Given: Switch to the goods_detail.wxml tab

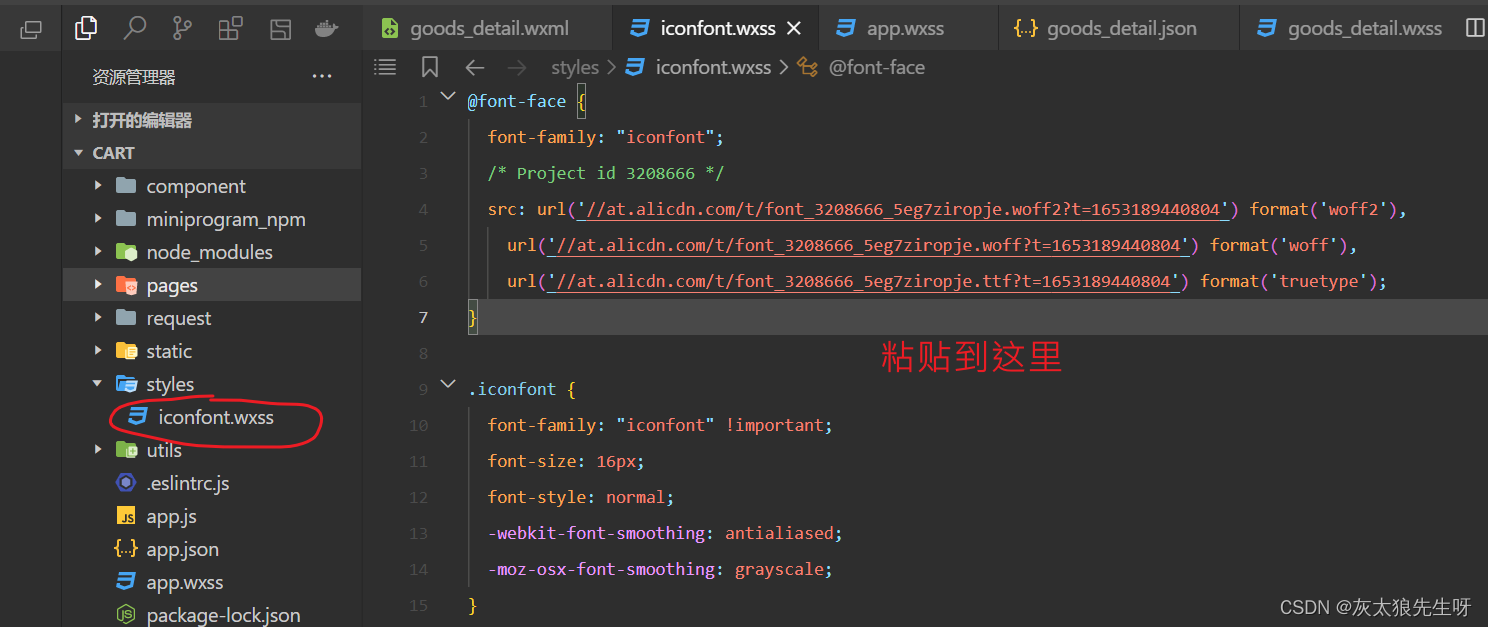Looking at the screenshot, I should (488, 28).
